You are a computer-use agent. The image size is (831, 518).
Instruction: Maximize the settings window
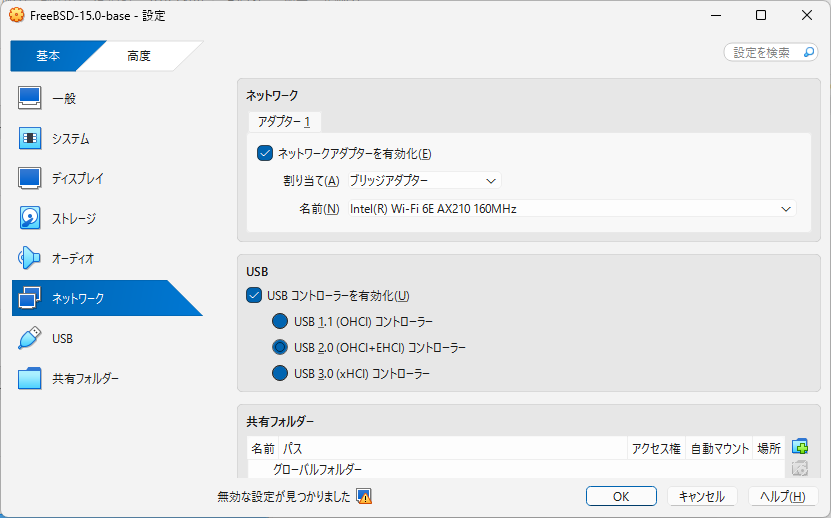click(761, 15)
